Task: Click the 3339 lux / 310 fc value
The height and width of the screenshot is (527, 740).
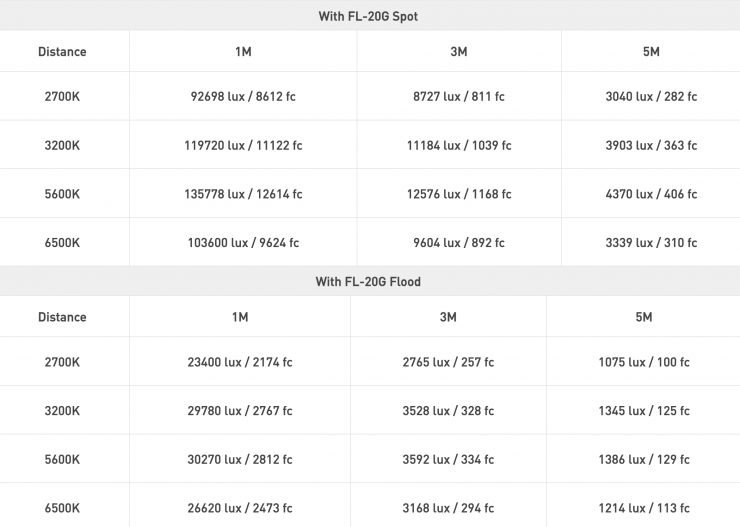Action: point(651,242)
